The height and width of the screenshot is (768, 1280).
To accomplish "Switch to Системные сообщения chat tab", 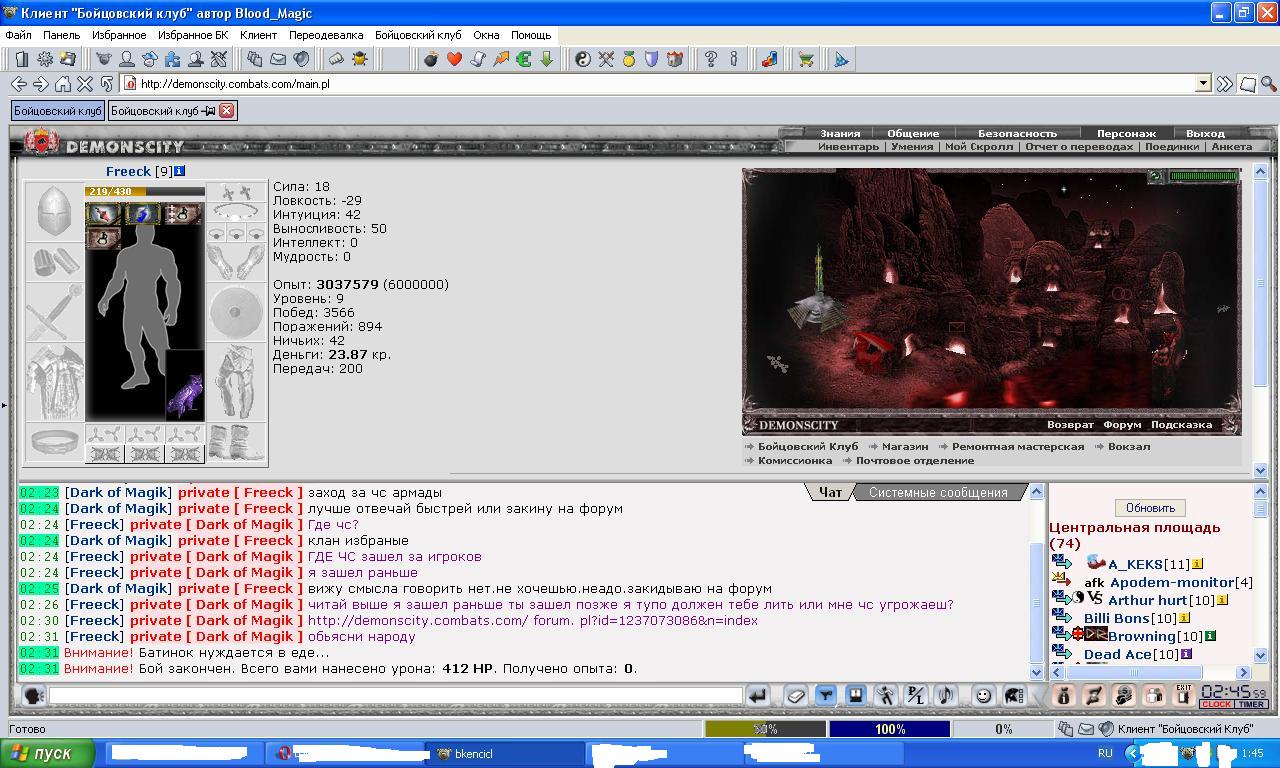I will click(938, 492).
